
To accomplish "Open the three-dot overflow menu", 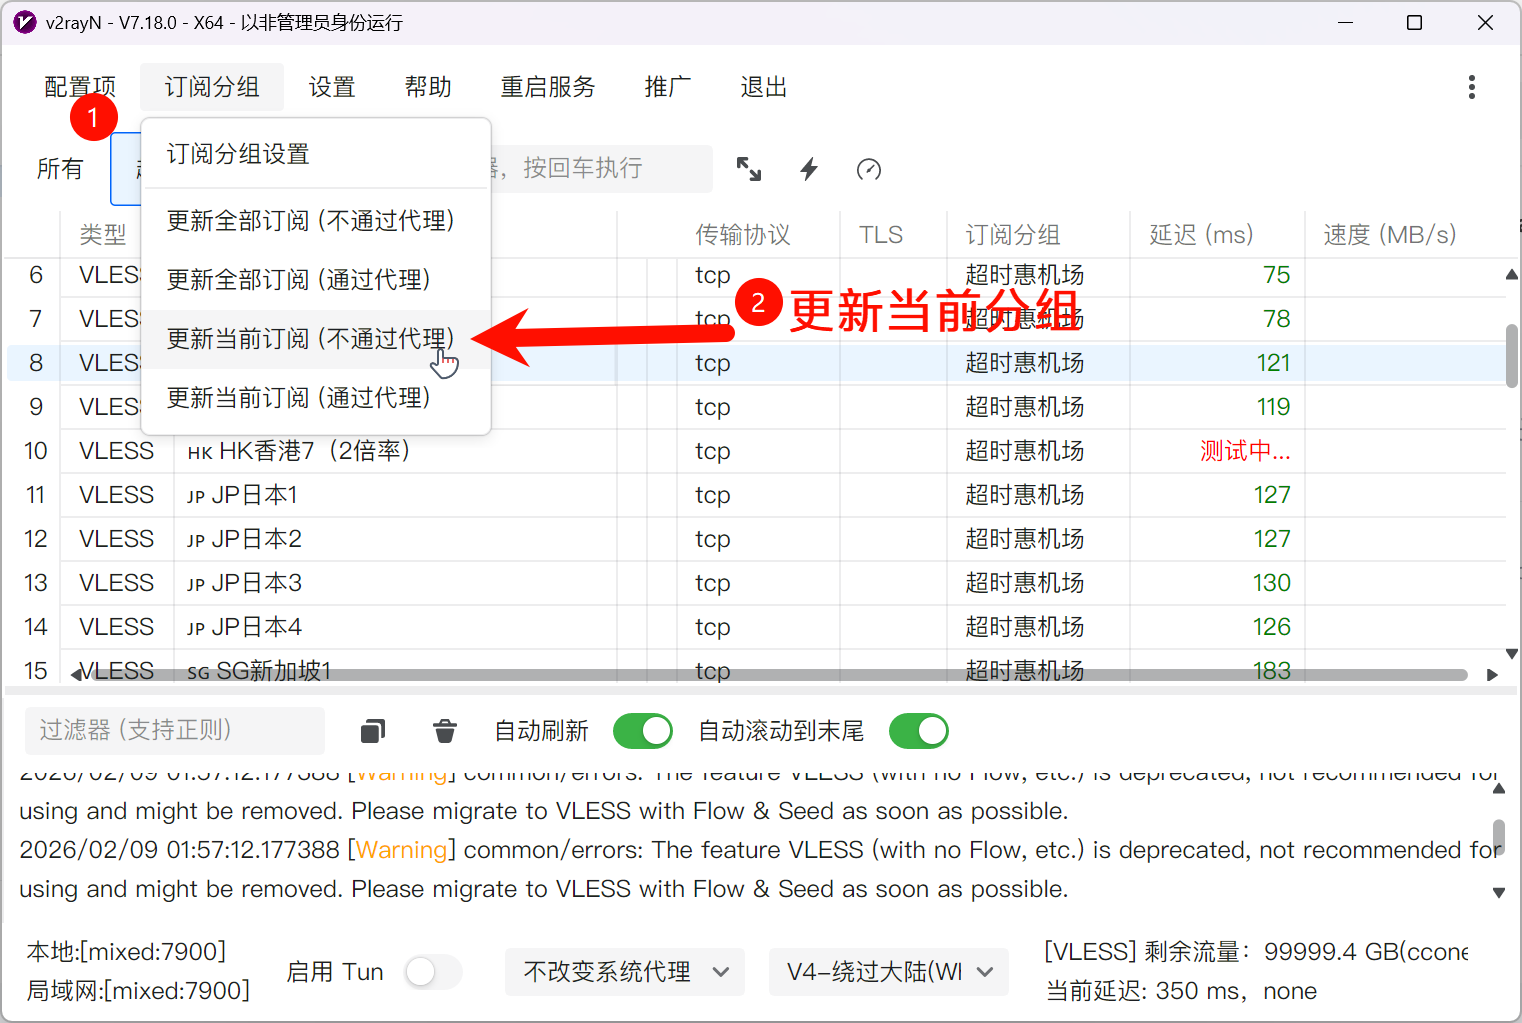I will pyautogui.click(x=1471, y=87).
